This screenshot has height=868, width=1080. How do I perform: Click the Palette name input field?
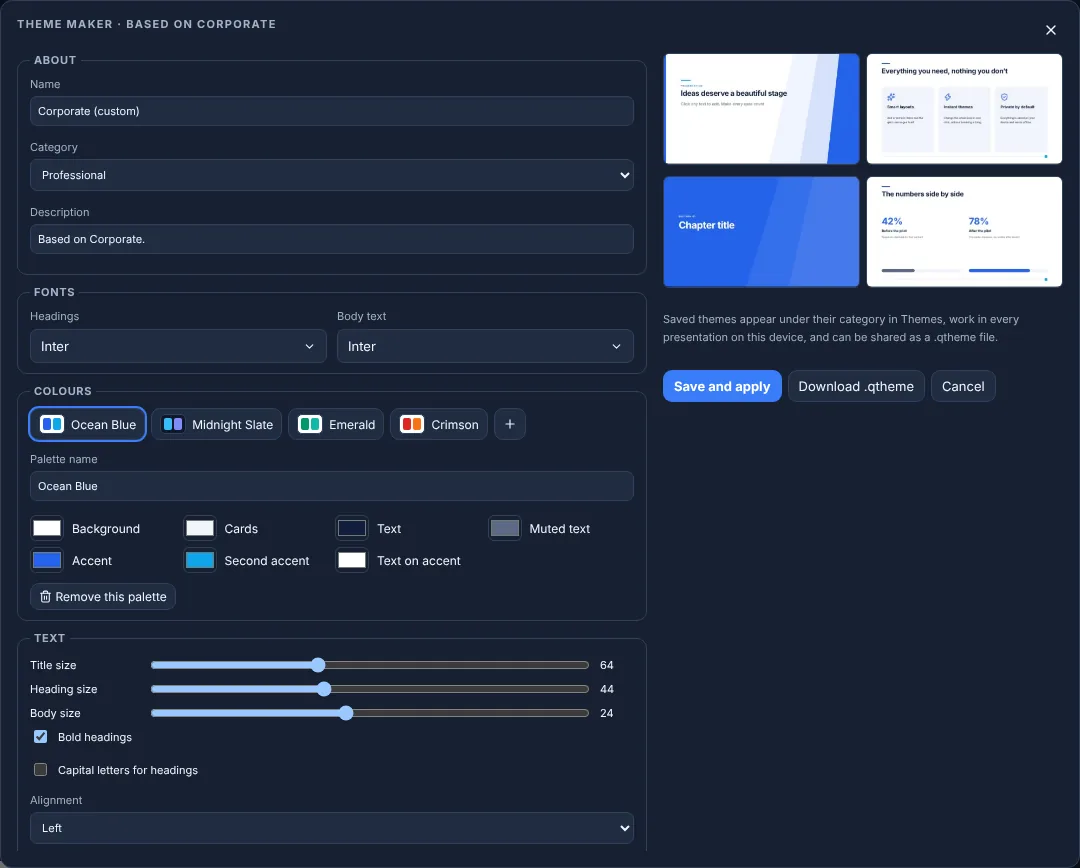331,486
